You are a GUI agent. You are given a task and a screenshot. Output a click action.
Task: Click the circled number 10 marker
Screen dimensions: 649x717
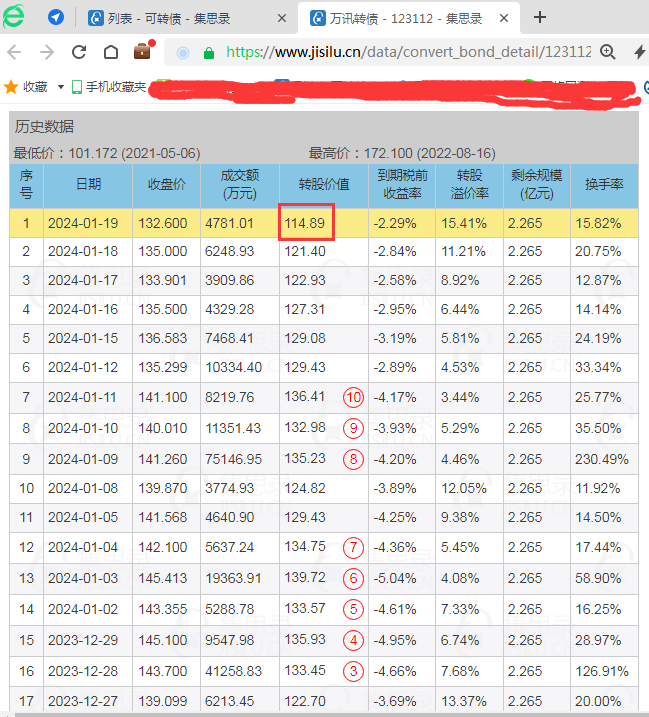[x=352, y=397]
